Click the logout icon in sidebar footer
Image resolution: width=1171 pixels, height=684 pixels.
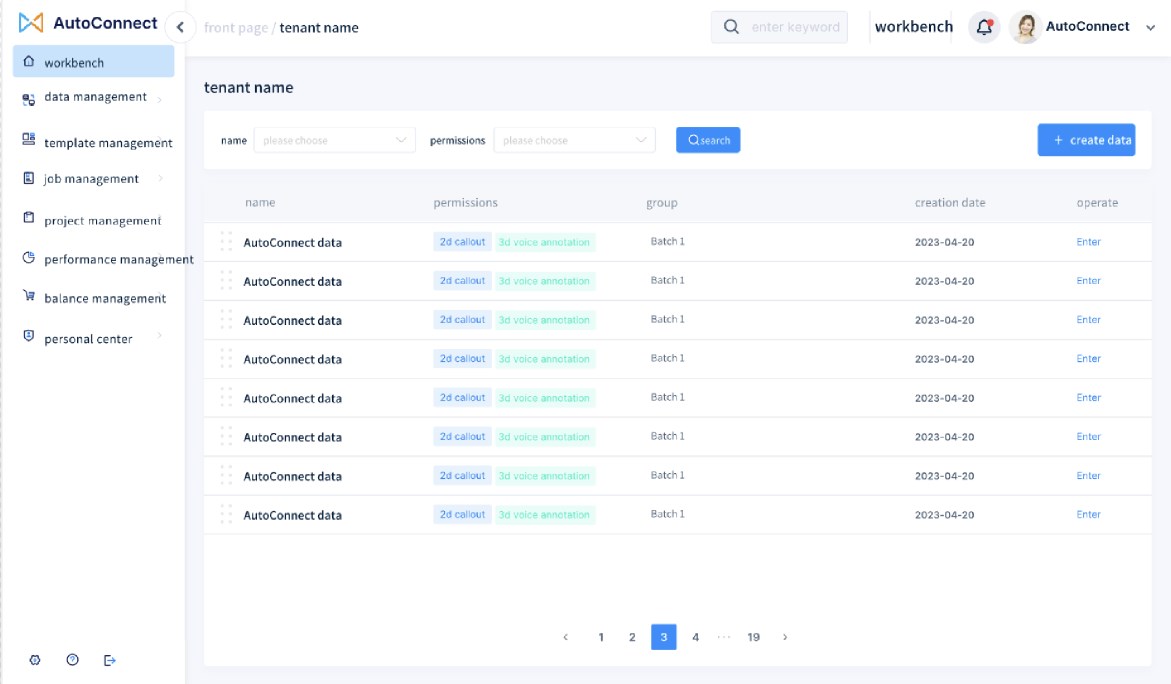(110, 660)
